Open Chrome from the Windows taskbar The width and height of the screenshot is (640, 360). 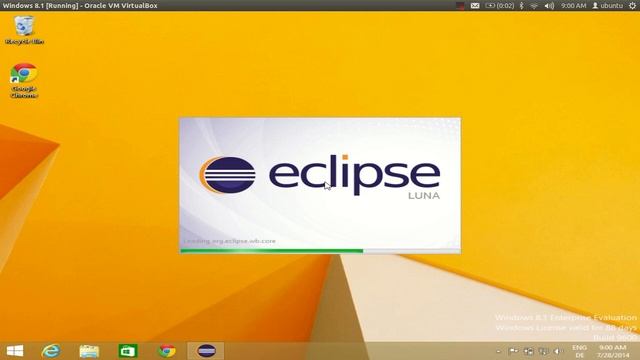[x=167, y=351]
